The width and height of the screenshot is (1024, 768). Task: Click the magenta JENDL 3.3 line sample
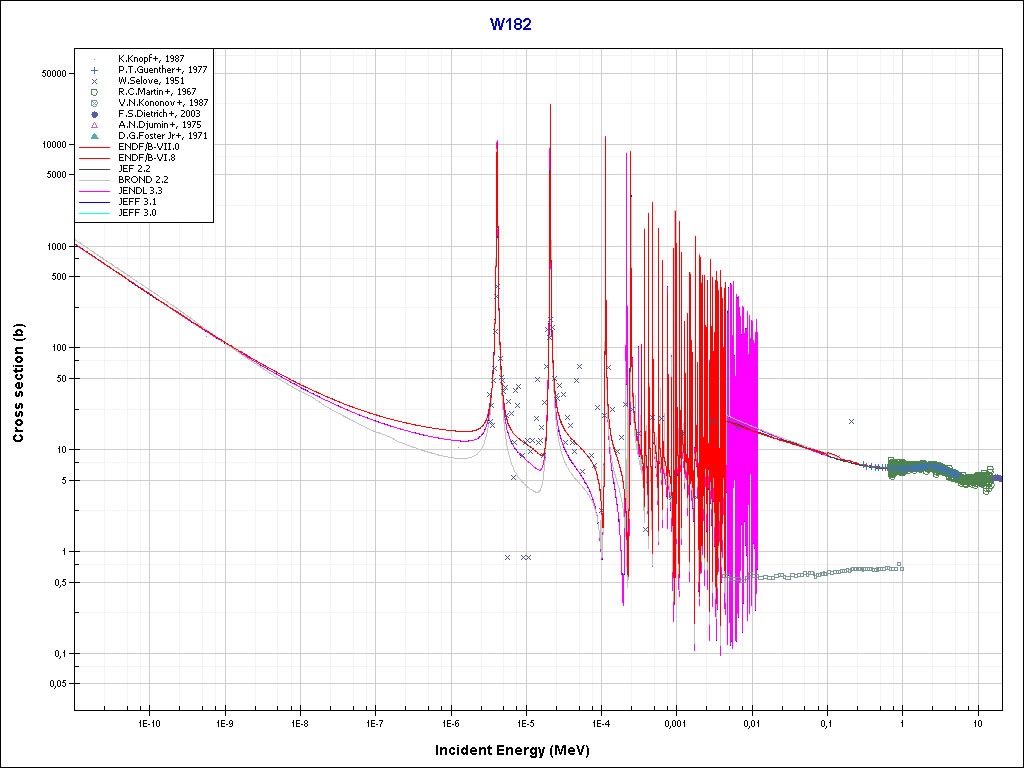94,191
